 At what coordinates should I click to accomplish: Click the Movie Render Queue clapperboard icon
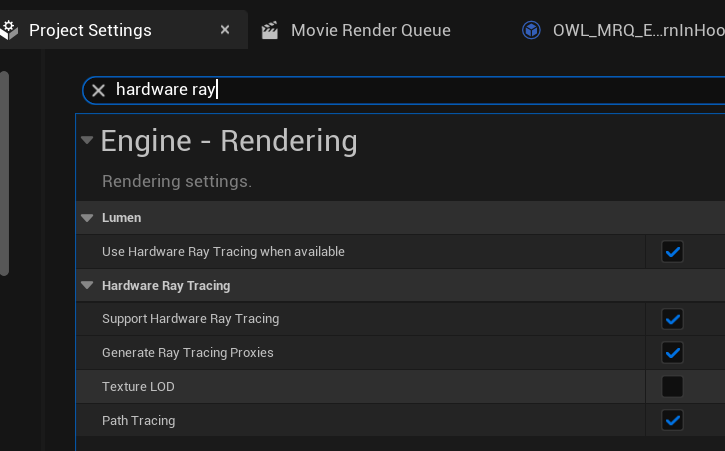tap(270, 31)
